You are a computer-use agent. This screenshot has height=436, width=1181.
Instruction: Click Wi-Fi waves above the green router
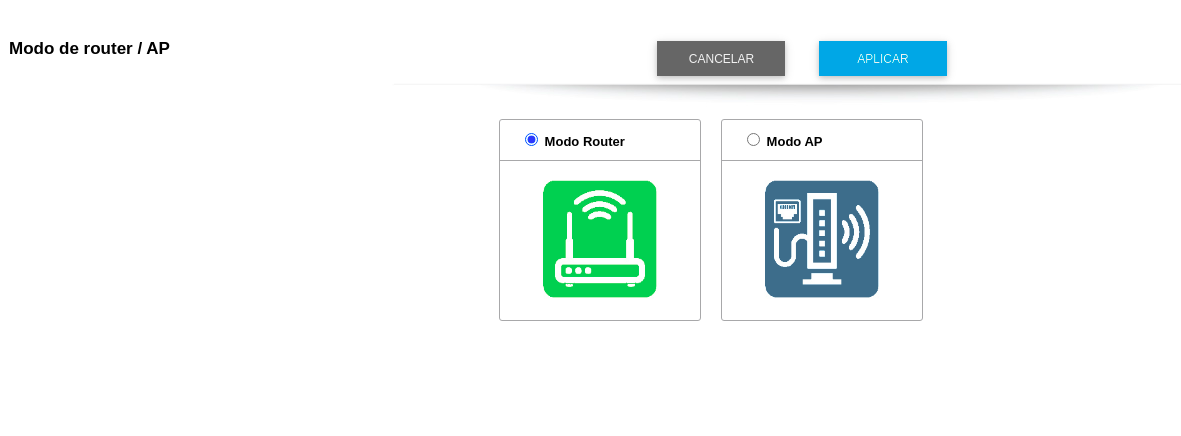click(600, 205)
